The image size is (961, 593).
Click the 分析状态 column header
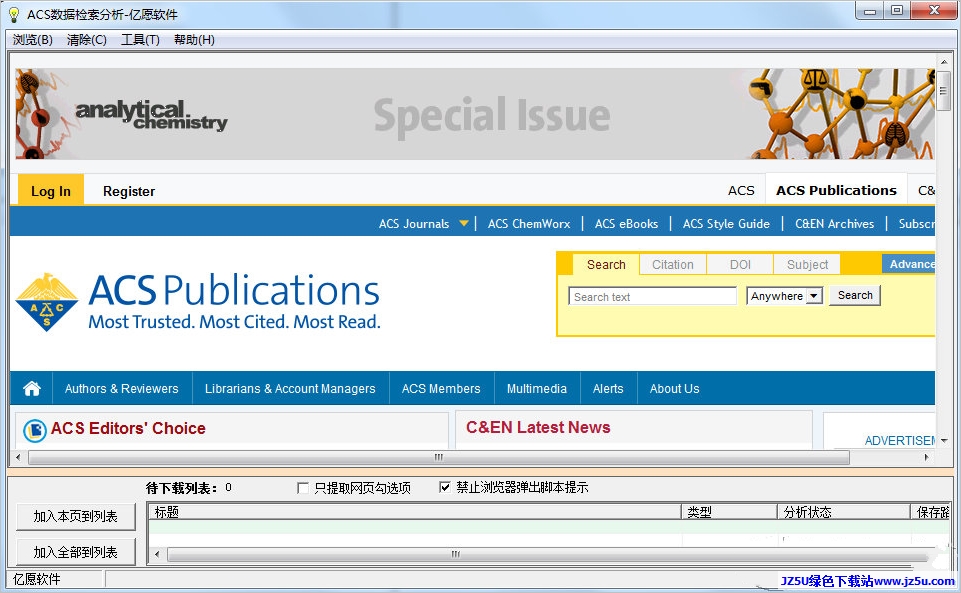844,512
